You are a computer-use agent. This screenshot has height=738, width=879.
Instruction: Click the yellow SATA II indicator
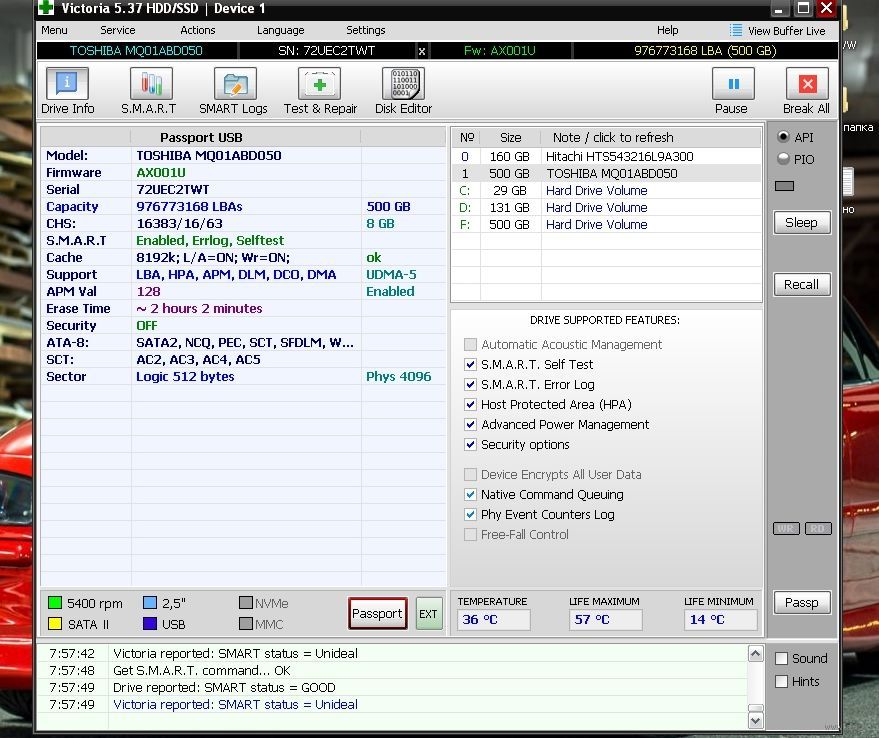[x=54, y=624]
